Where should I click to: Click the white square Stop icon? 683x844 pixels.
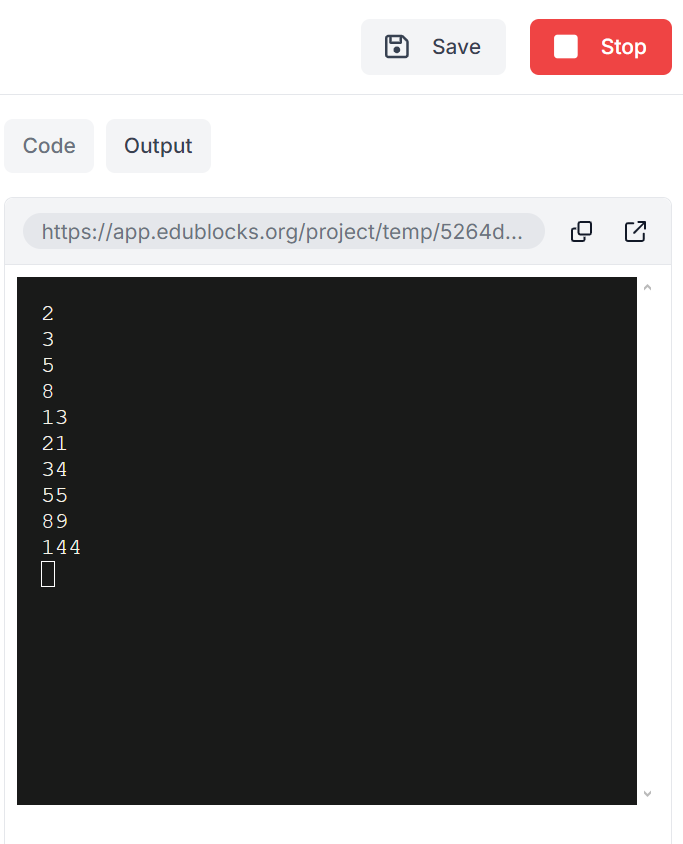click(x=566, y=47)
